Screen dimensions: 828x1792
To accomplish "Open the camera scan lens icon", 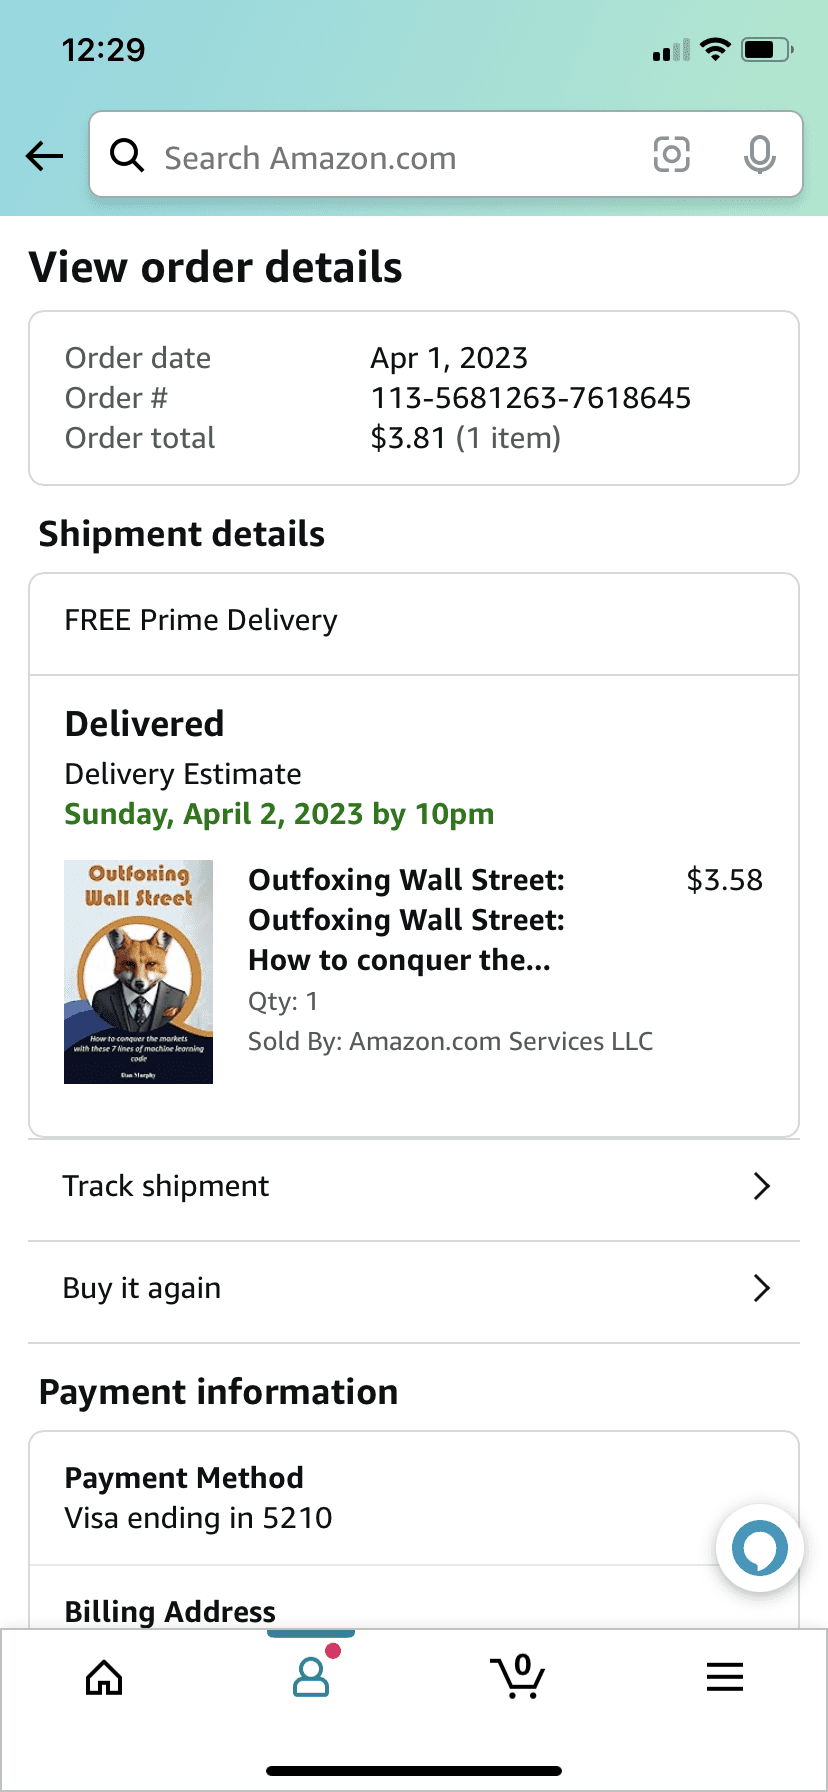I will 671,155.
